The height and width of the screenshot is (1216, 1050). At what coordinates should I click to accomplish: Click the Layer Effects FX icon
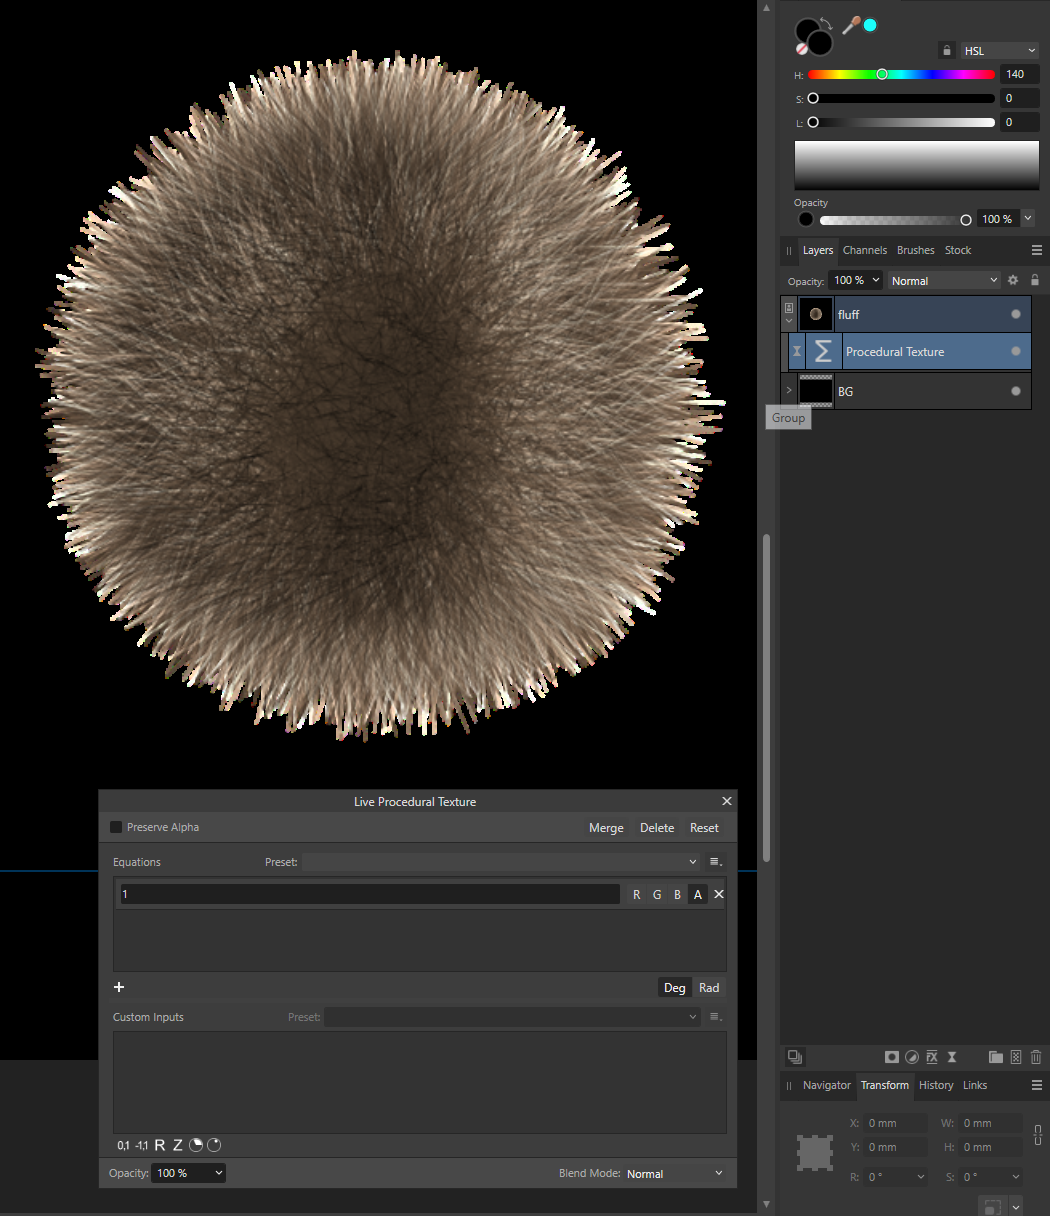pyautogui.click(x=932, y=1057)
